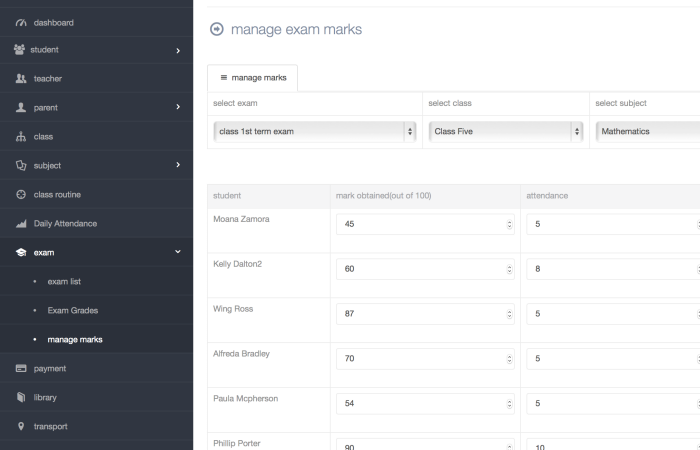700x450 pixels.
Task: Open the Class Five class dropdown
Action: 506,131
